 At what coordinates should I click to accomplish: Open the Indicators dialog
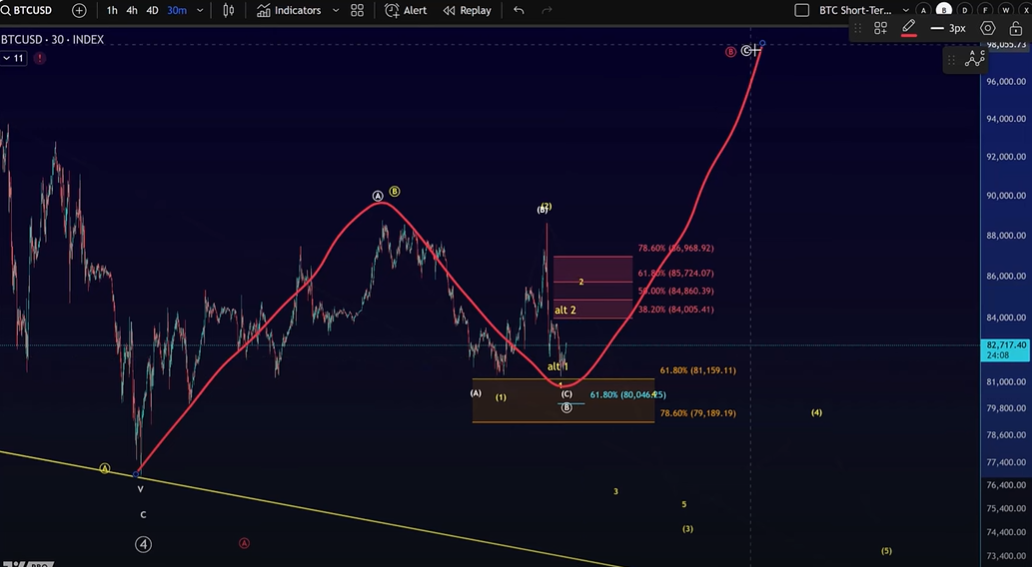coord(289,11)
